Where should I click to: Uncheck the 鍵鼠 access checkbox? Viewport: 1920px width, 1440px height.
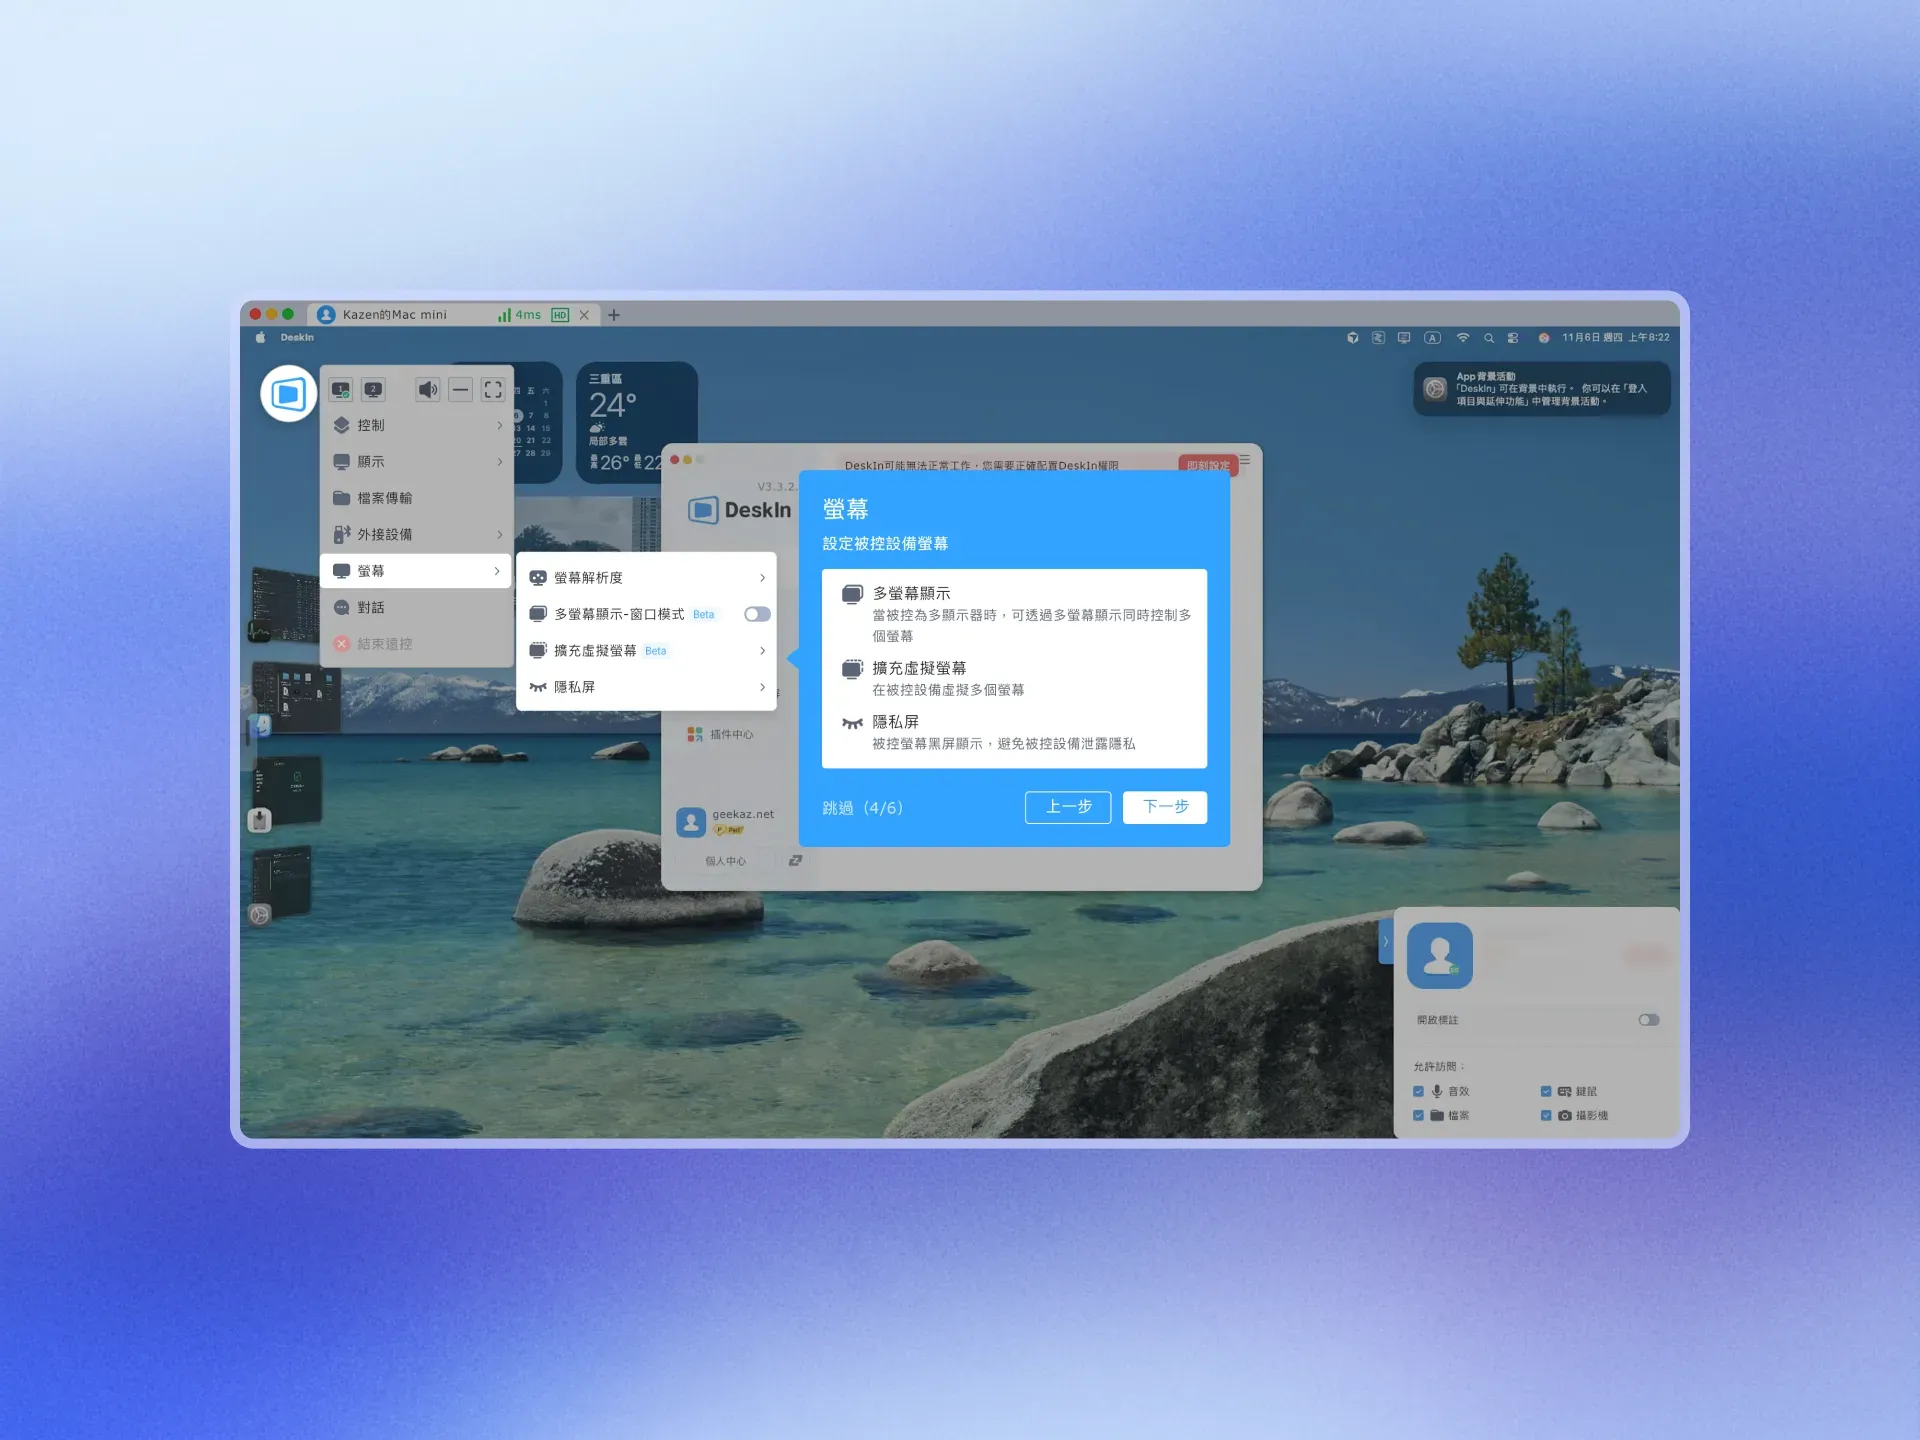[1546, 1091]
